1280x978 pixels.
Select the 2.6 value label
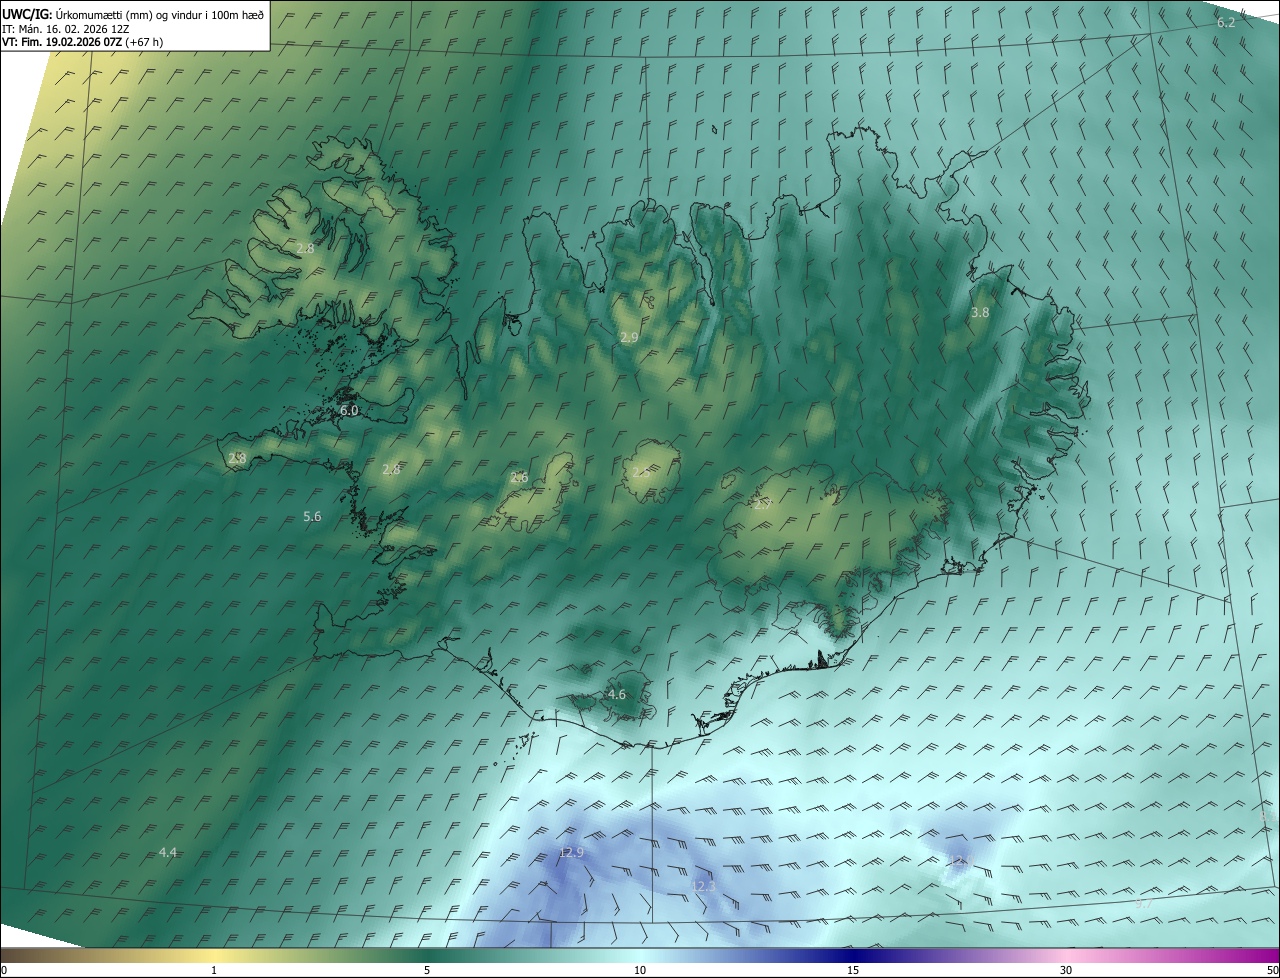[519, 478]
